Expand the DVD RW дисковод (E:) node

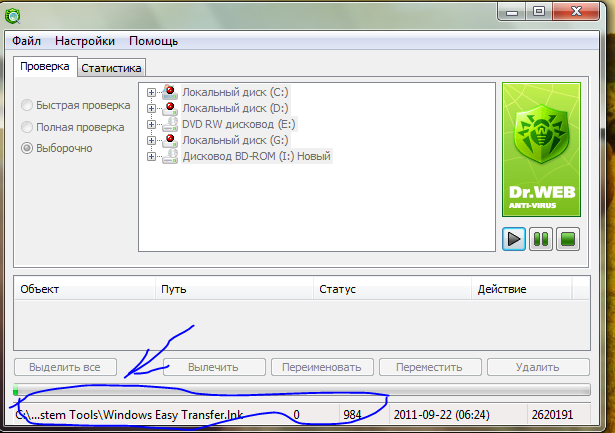151,124
